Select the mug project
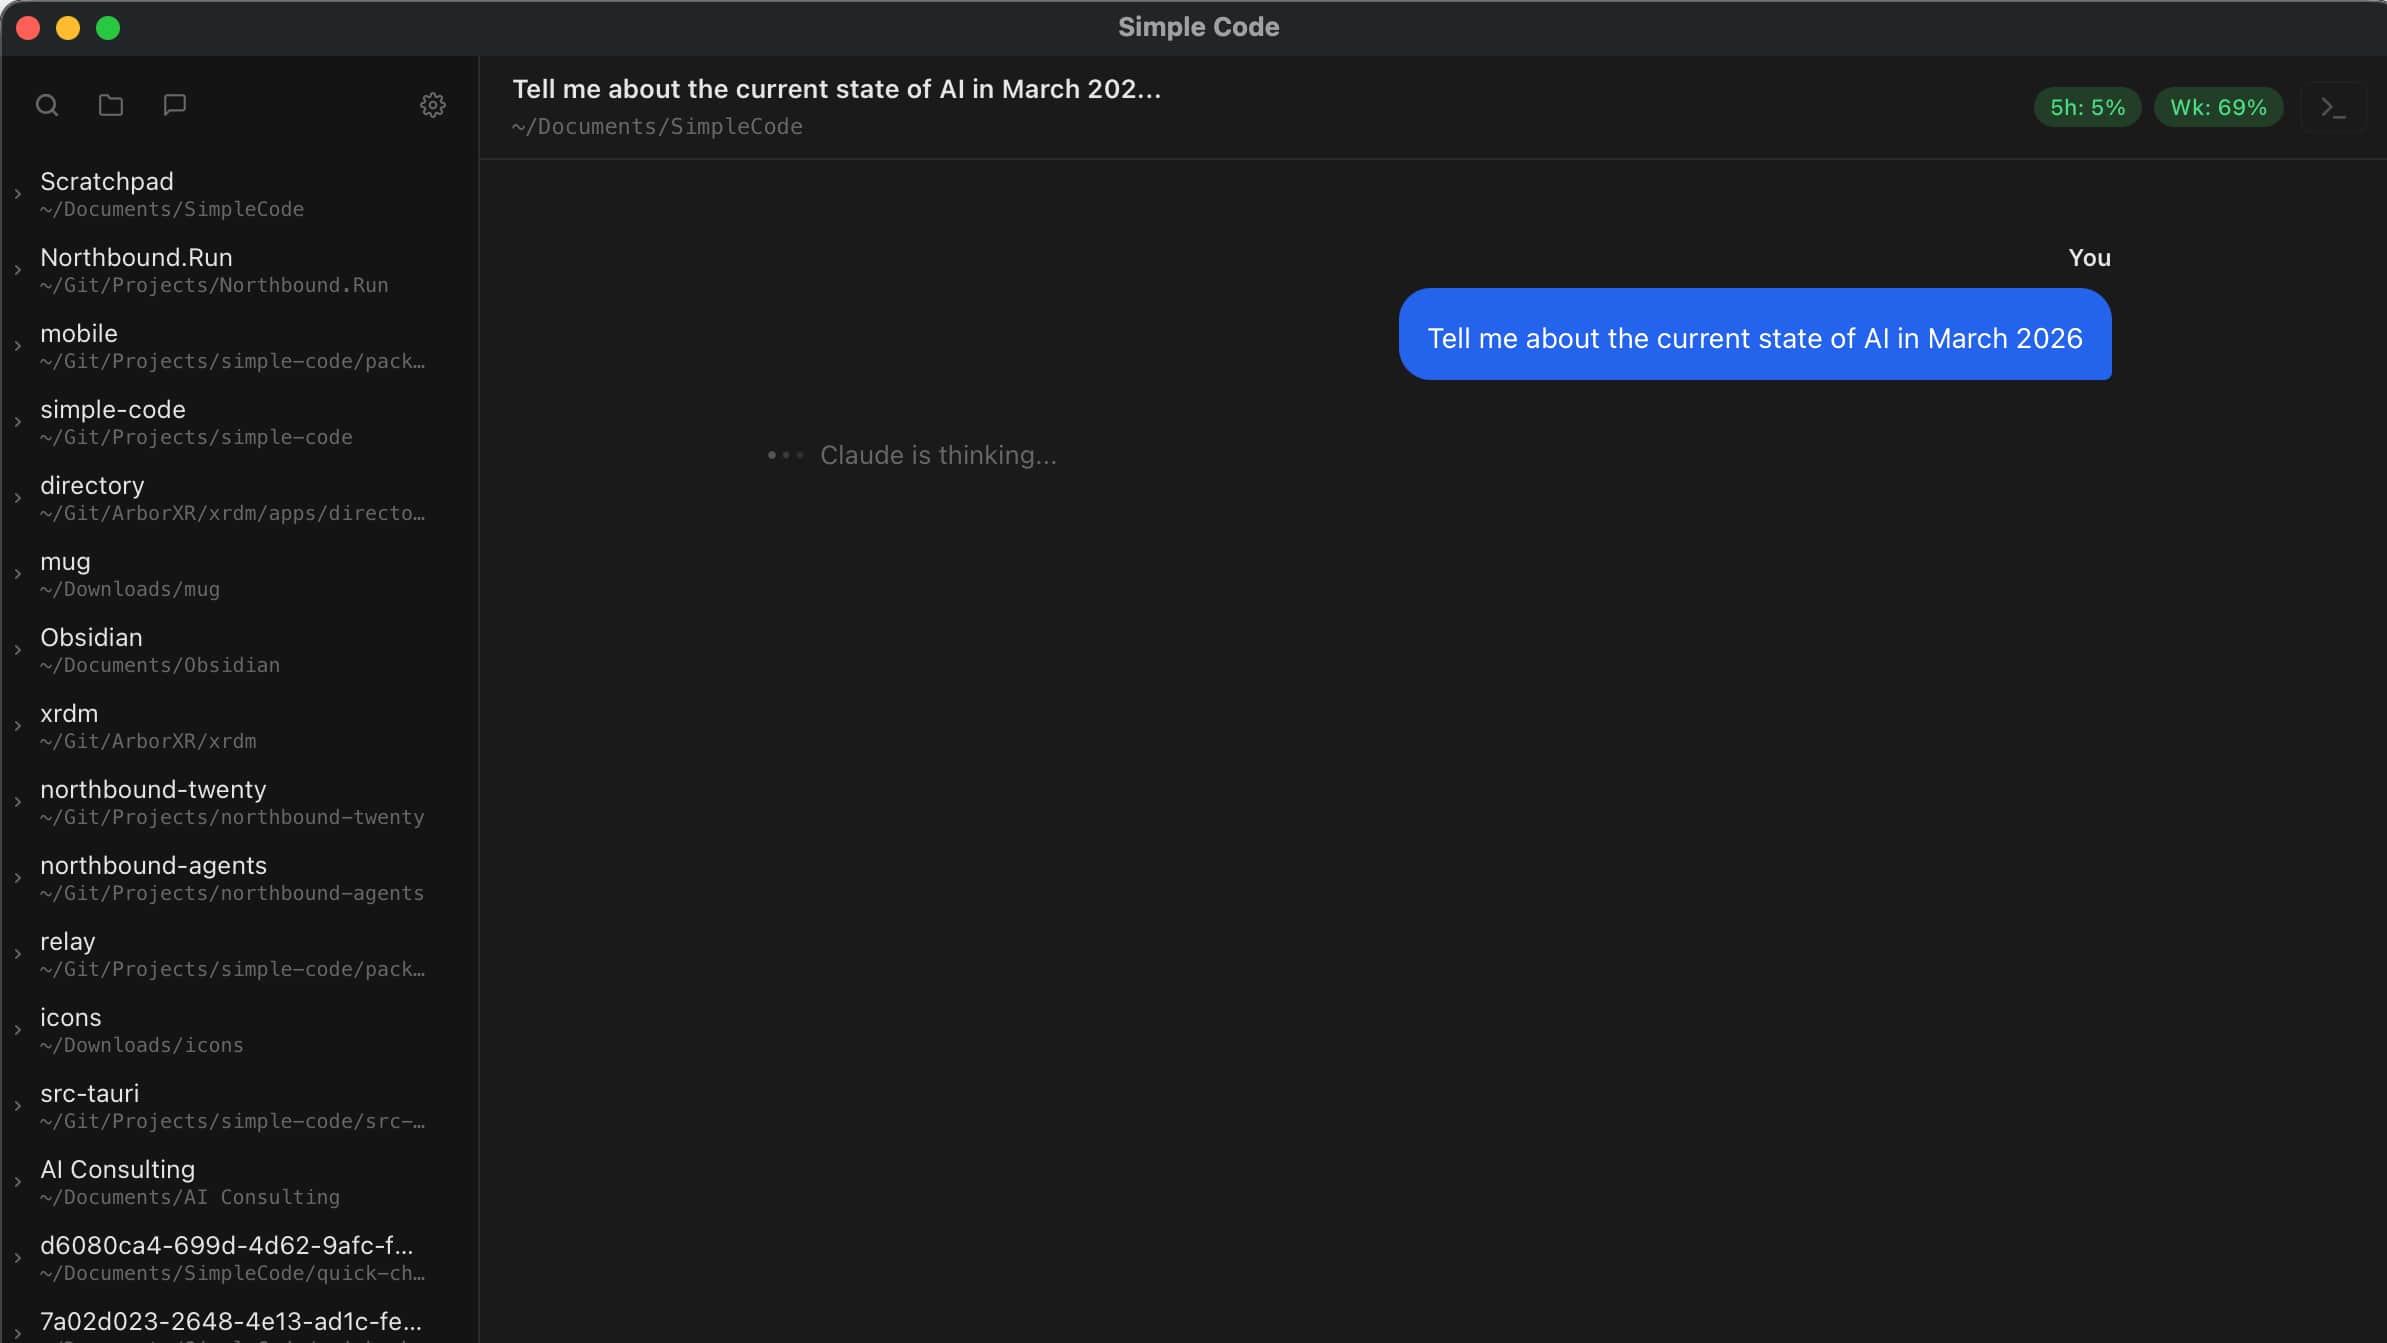Viewport: 2387px width, 1343px height. pos(239,574)
